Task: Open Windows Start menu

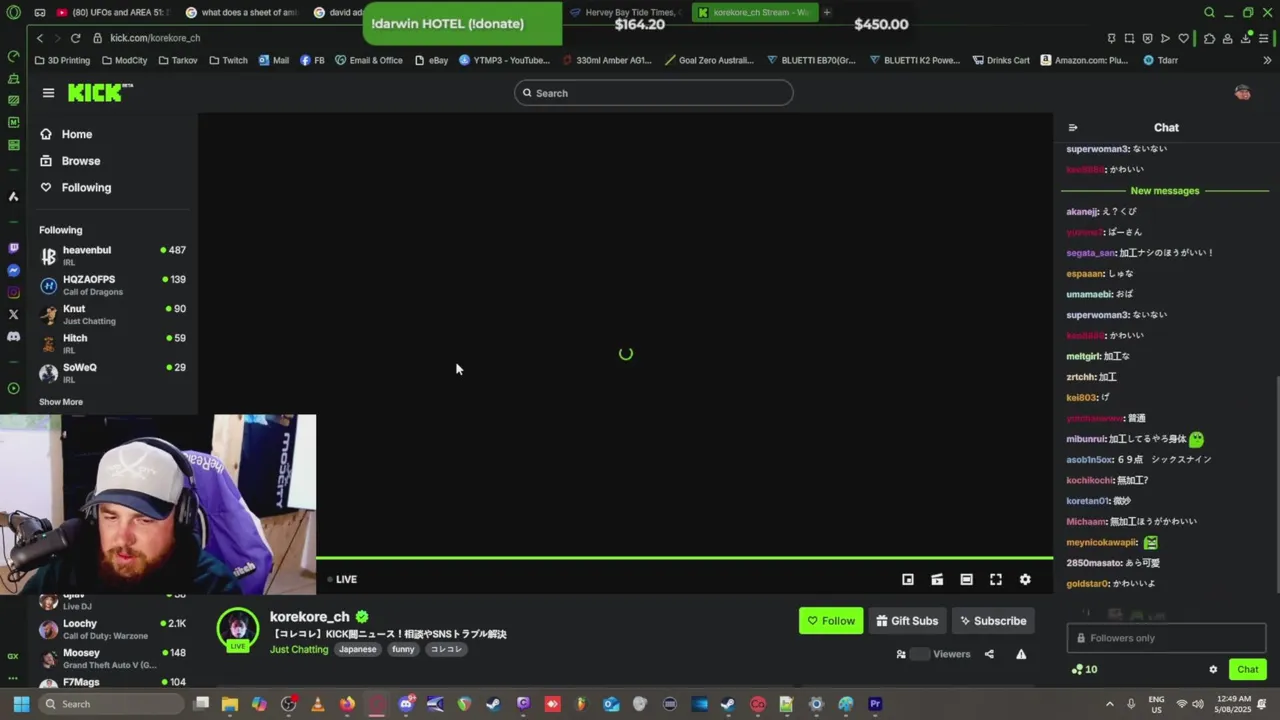Action: 21,704
